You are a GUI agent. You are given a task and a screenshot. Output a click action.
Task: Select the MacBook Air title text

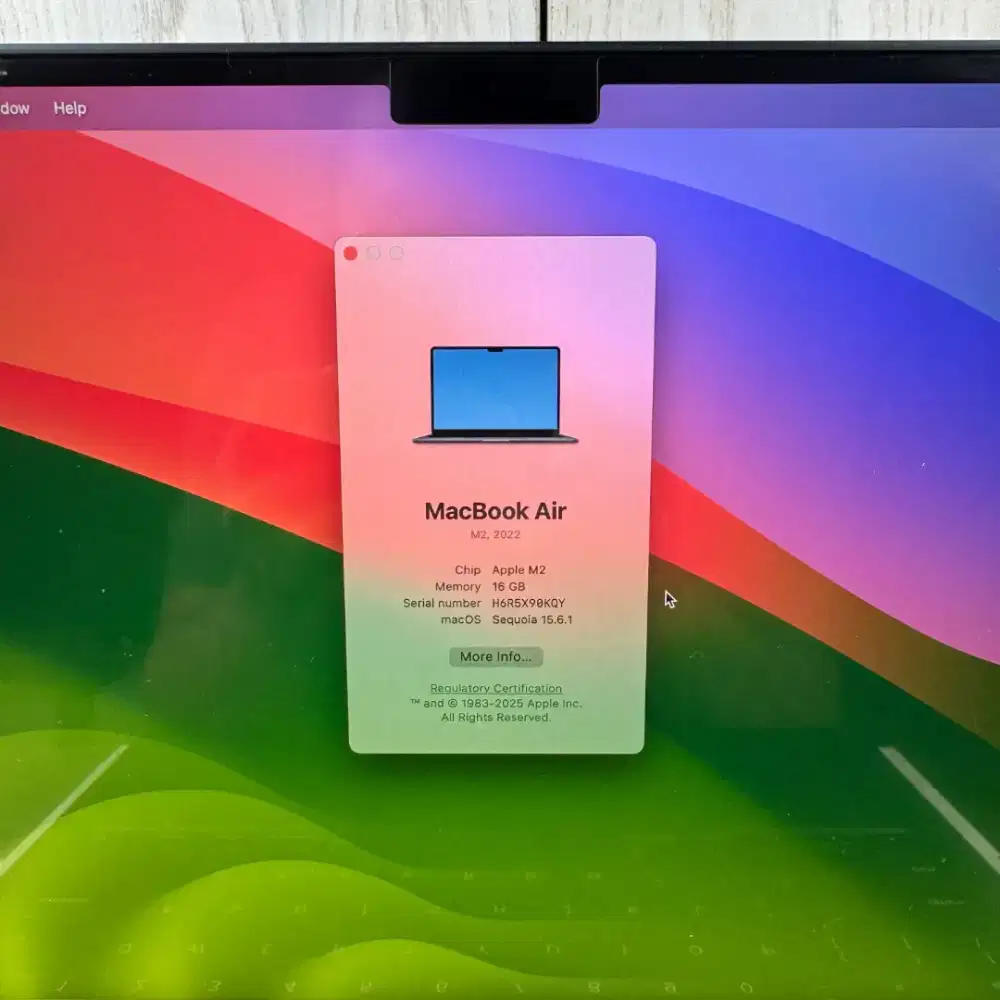click(x=496, y=511)
